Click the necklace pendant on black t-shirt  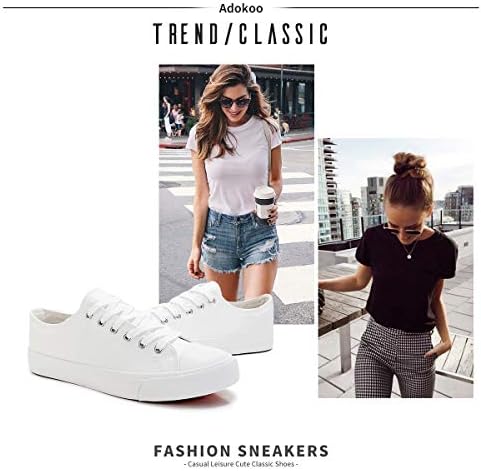pyautogui.click(x=408, y=256)
